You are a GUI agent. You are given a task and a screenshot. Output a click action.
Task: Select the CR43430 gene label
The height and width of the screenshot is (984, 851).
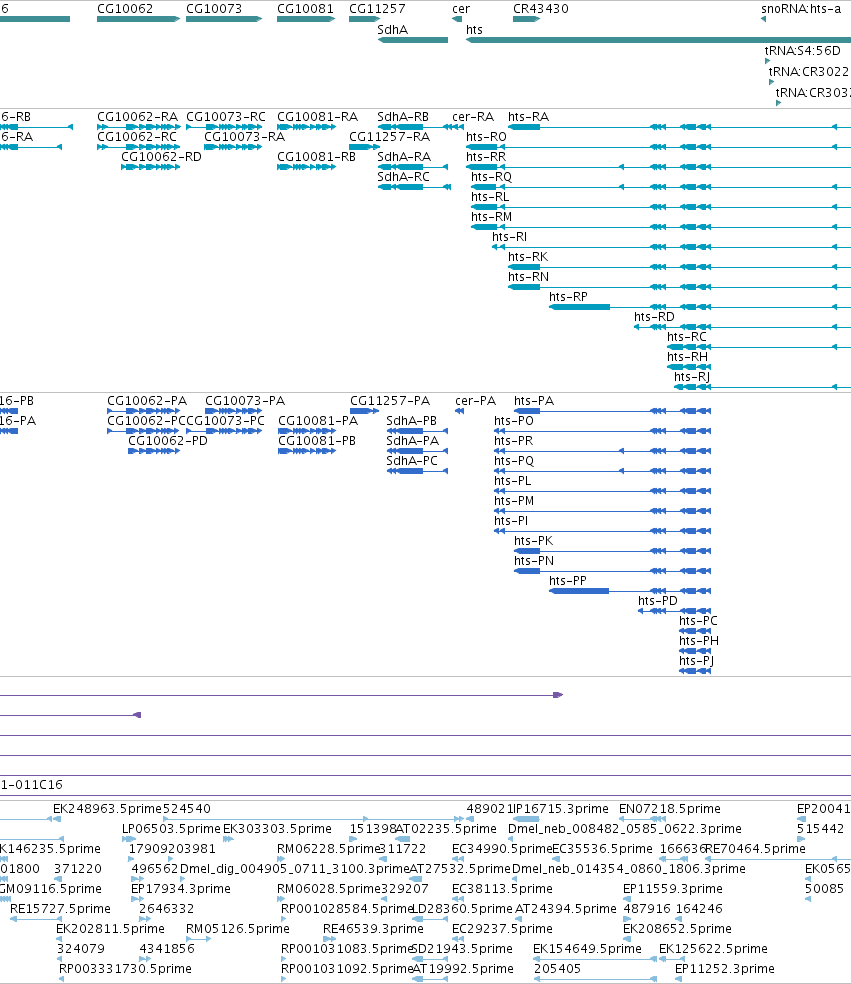[541, 9]
